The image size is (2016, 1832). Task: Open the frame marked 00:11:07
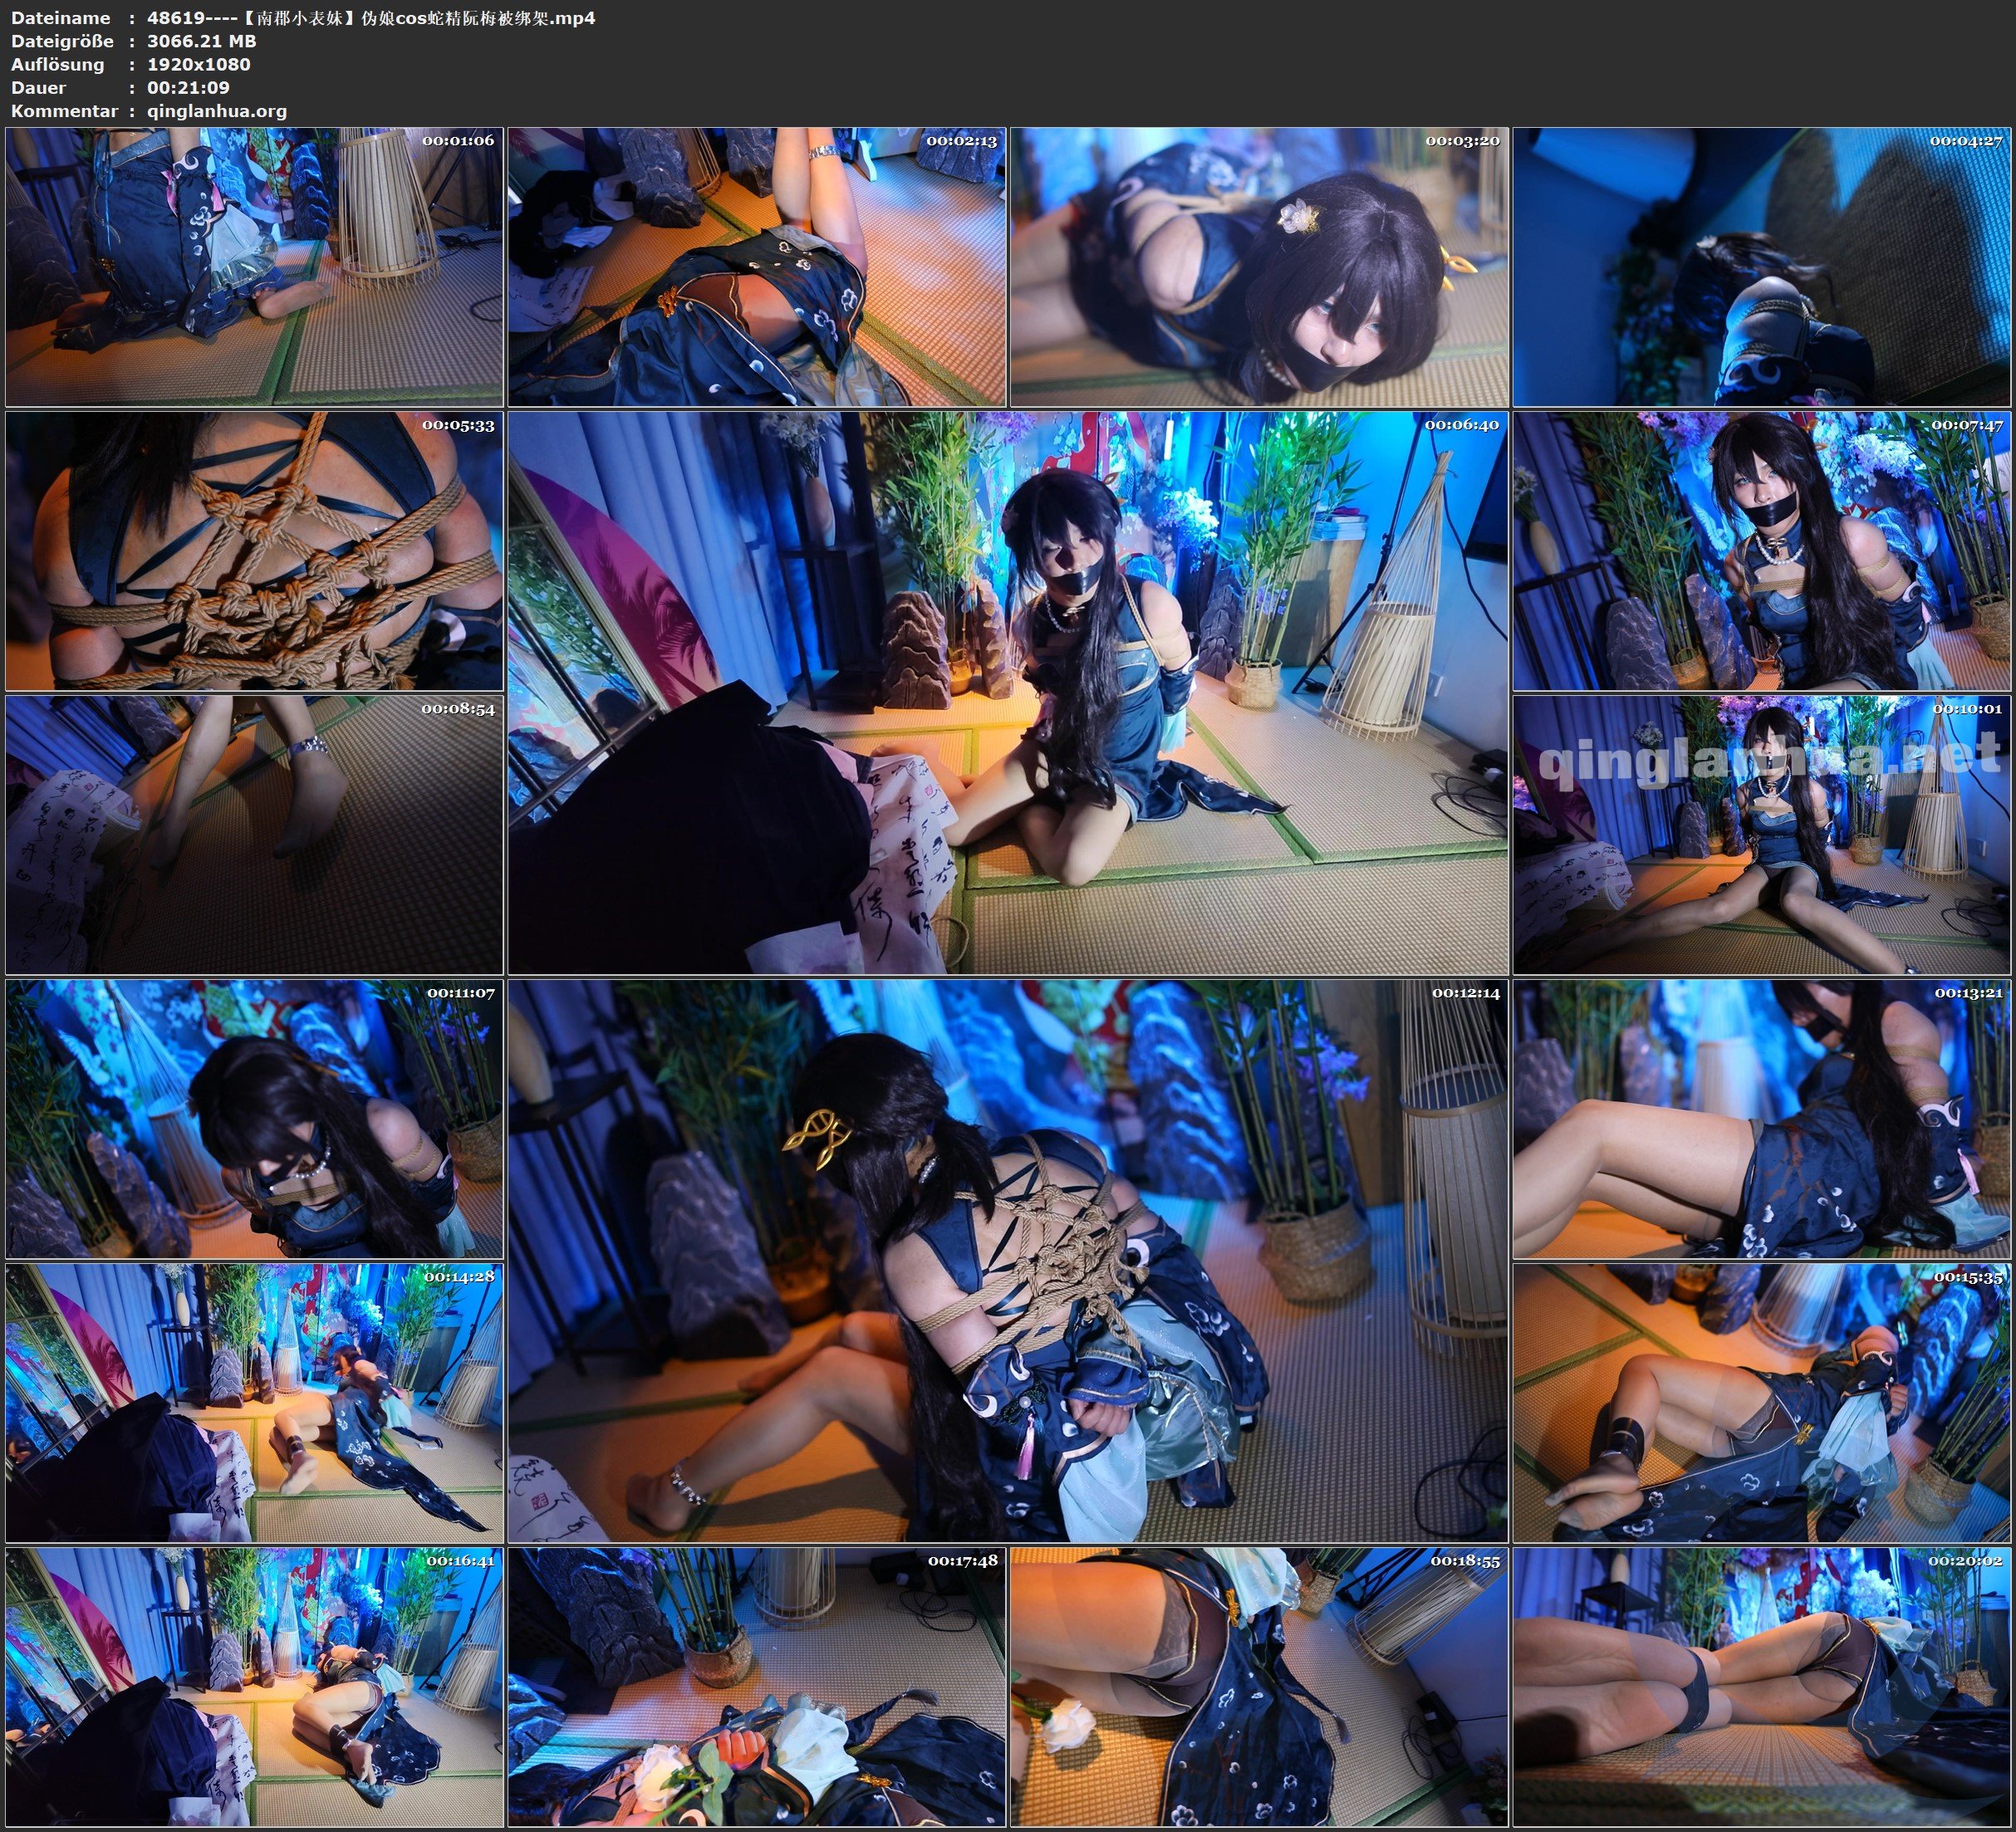[254, 1119]
